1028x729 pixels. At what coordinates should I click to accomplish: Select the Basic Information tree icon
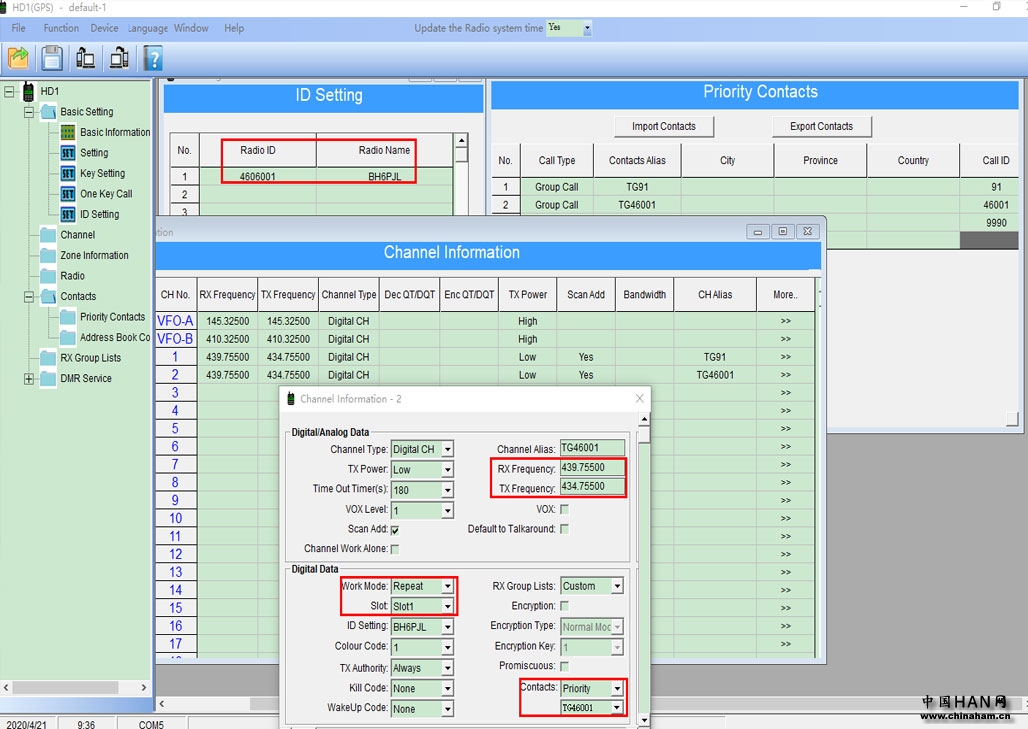68,132
